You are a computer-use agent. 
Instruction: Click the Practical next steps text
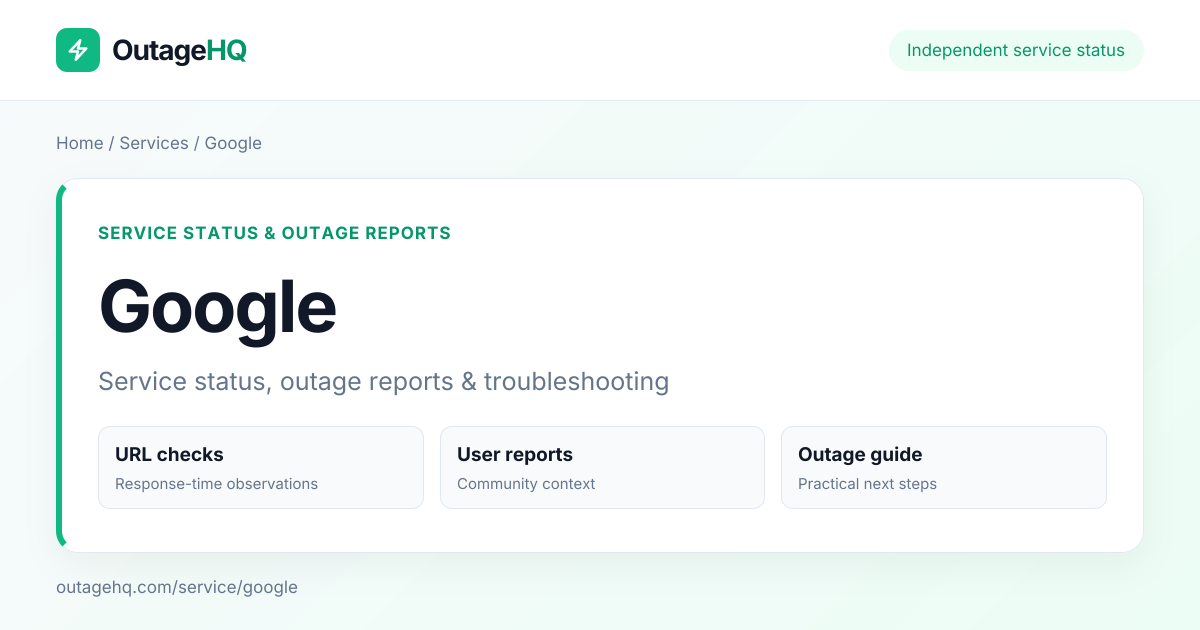pyautogui.click(x=867, y=484)
